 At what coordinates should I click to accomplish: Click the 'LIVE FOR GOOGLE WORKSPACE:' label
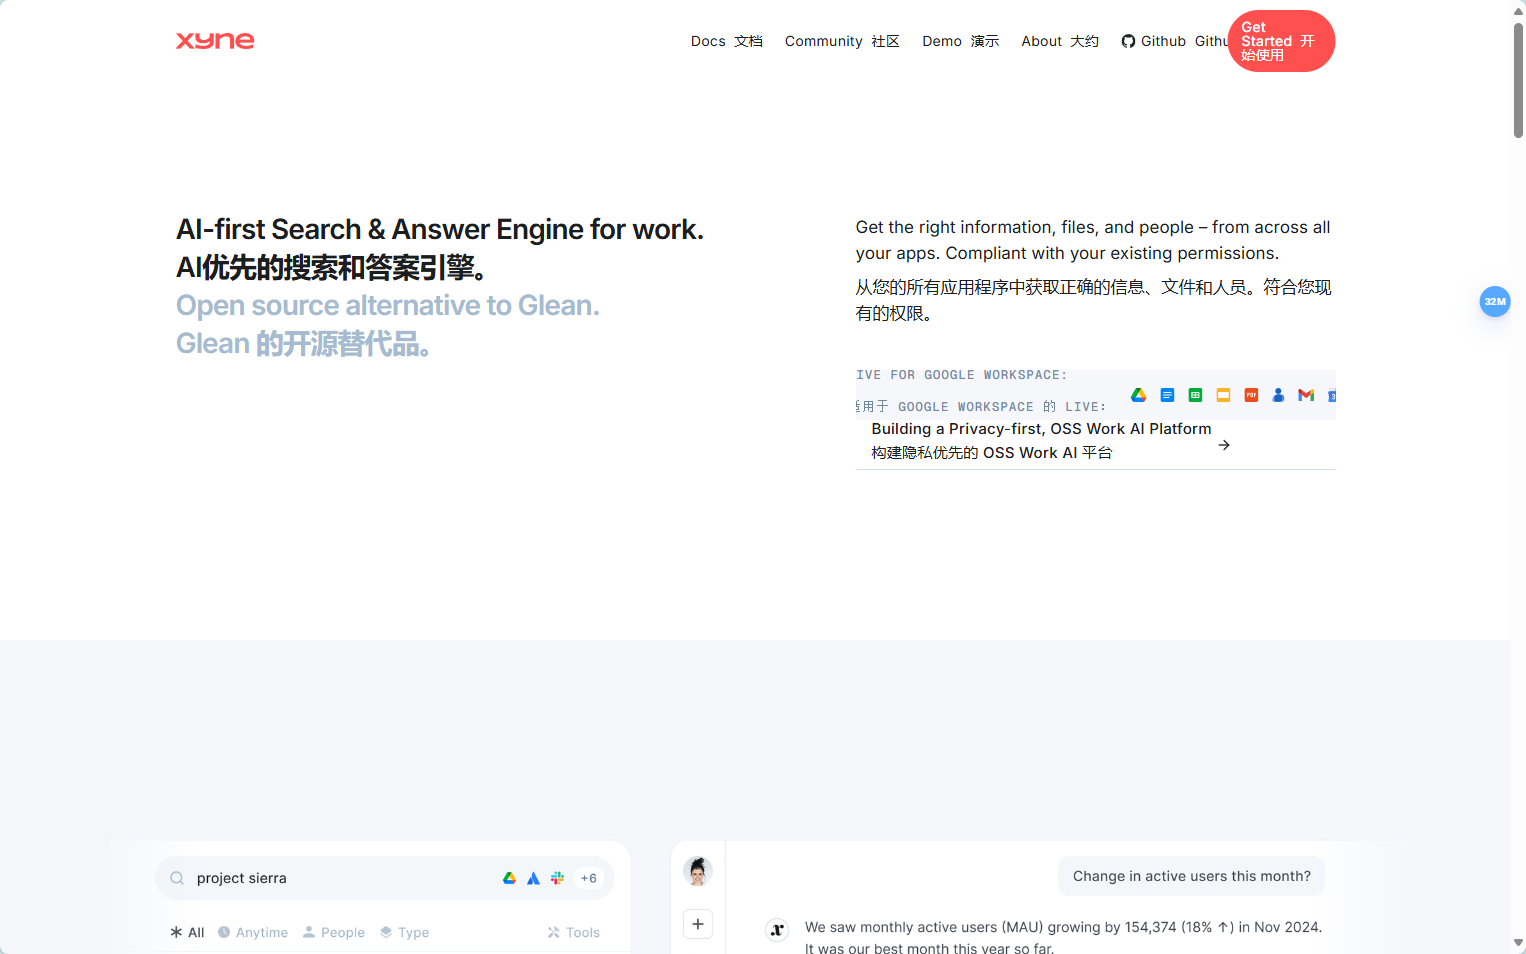pyautogui.click(x=962, y=375)
